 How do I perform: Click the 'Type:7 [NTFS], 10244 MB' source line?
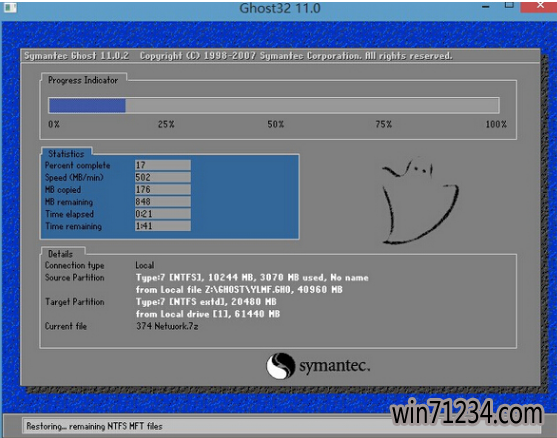(252, 277)
